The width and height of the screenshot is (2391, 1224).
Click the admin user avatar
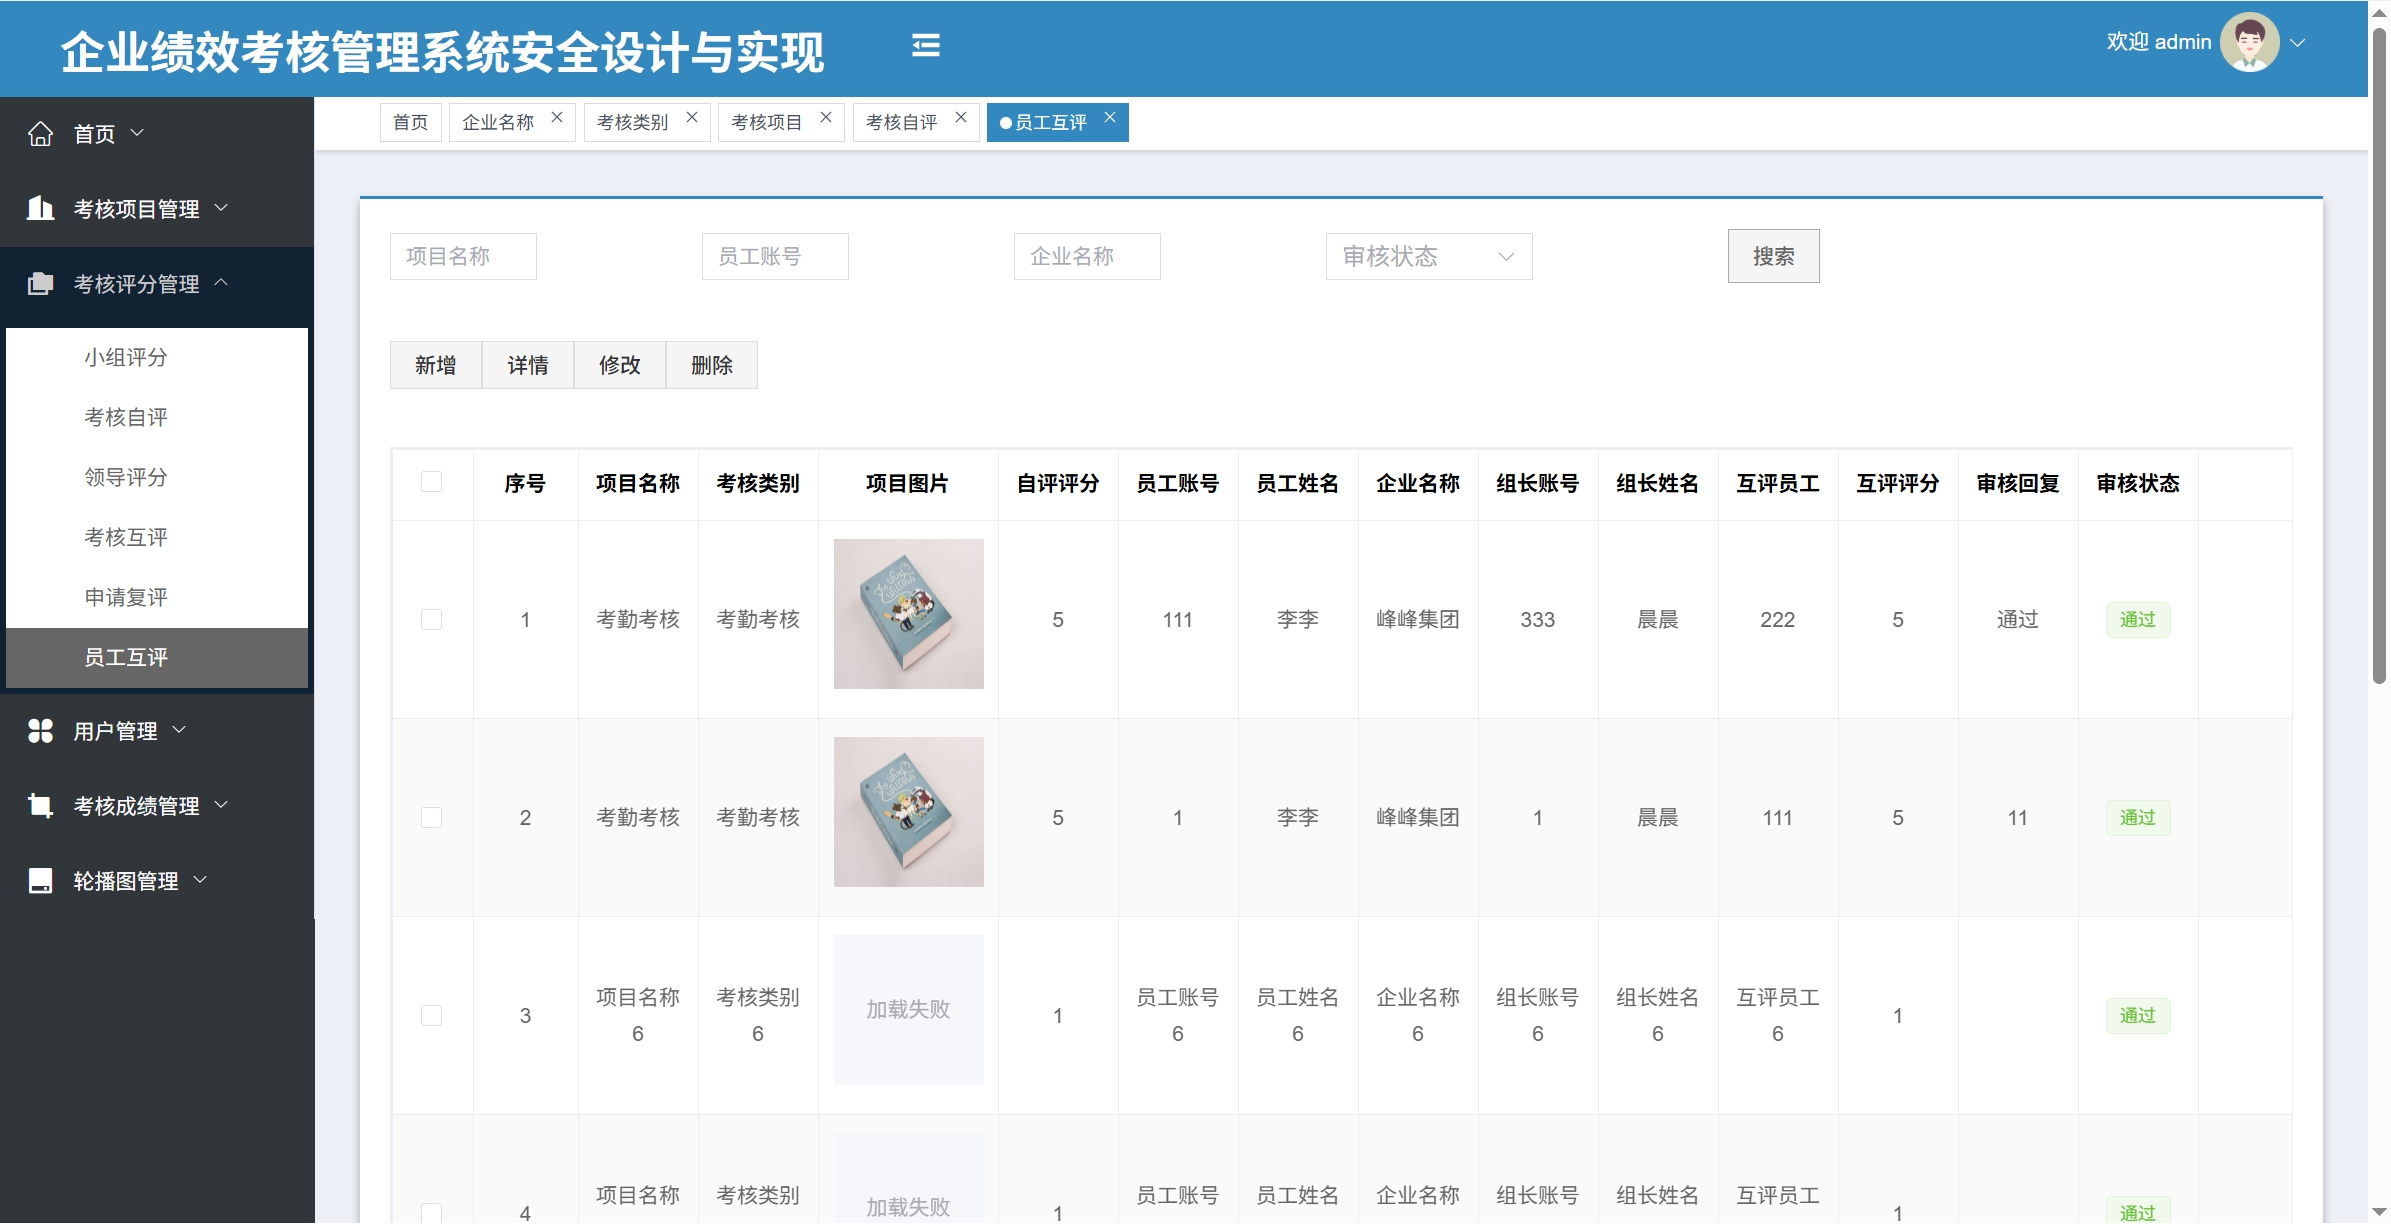[x=2249, y=42]
